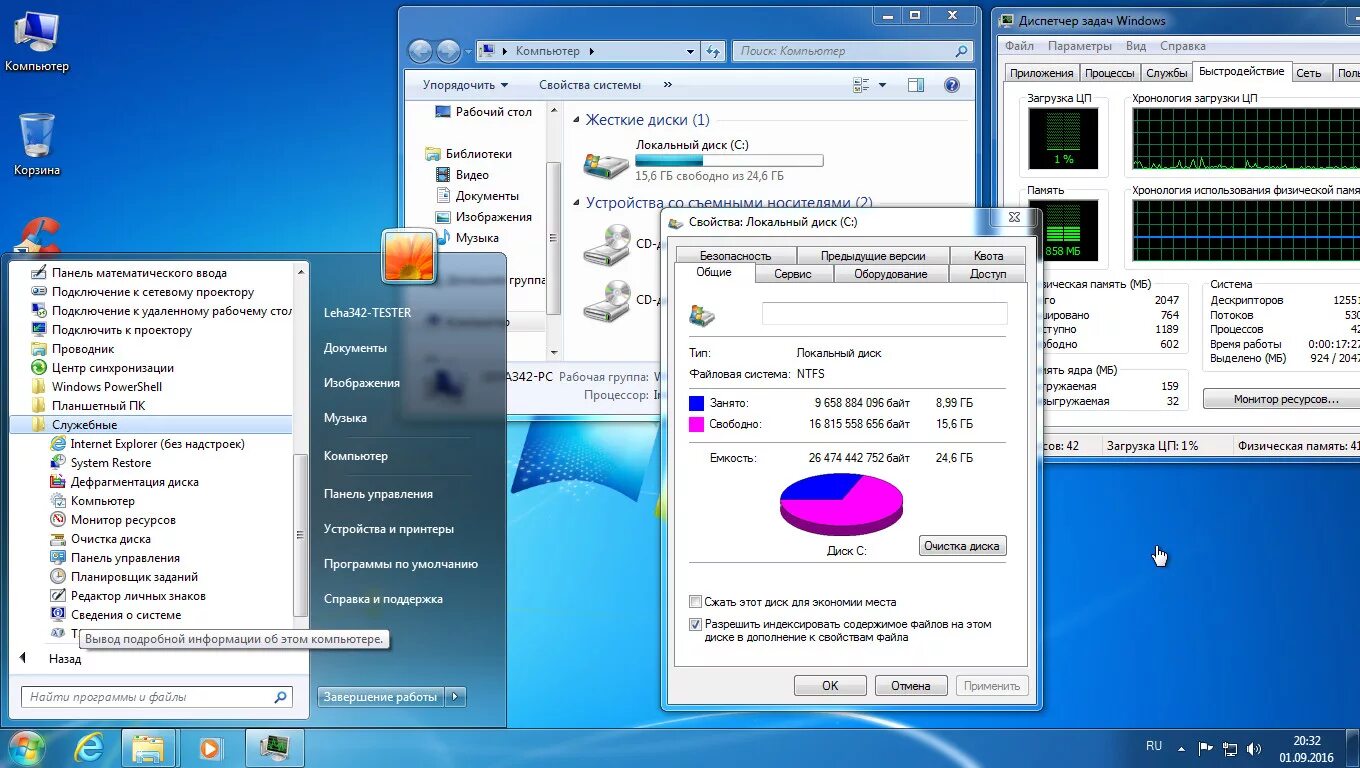This screenshot has height=768, width=1360.
Task: Launch Internet Explorer from the taskbar
Action: coord(89,748)
